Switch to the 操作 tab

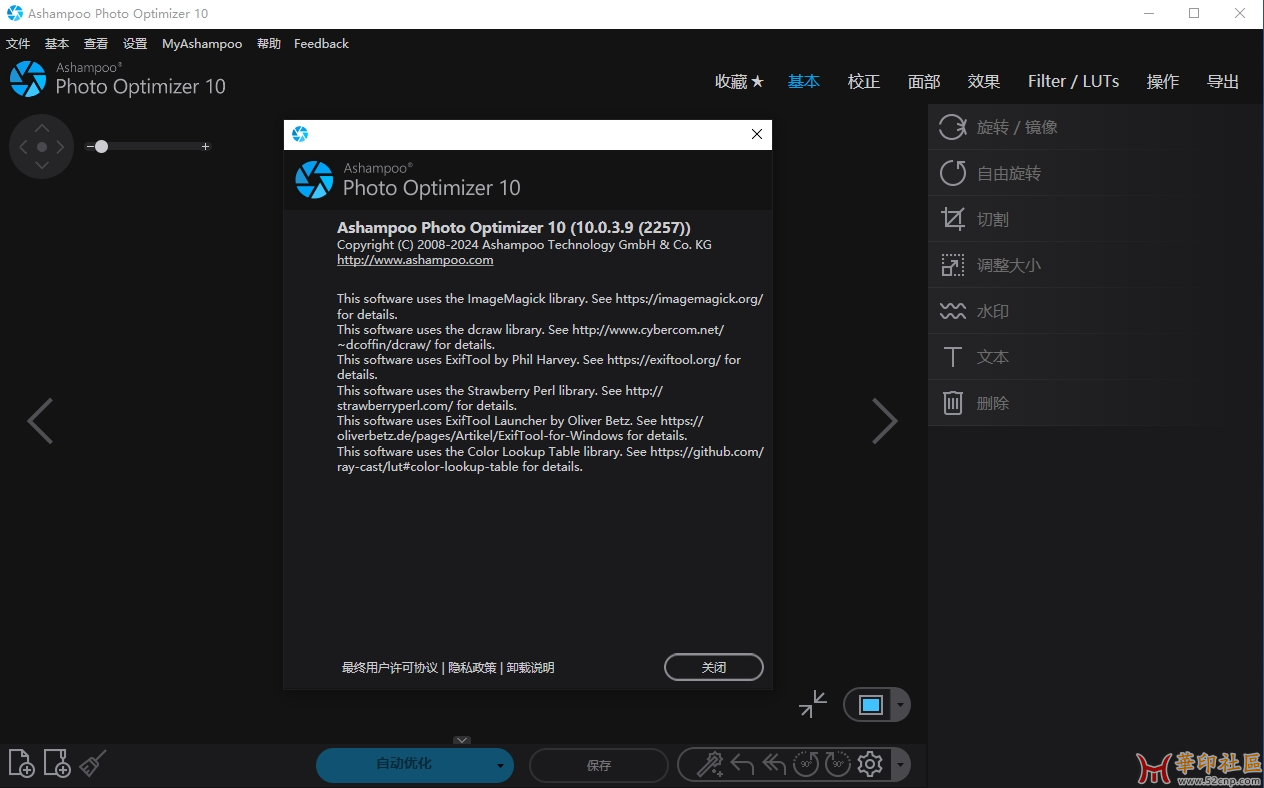(1163, 82)
